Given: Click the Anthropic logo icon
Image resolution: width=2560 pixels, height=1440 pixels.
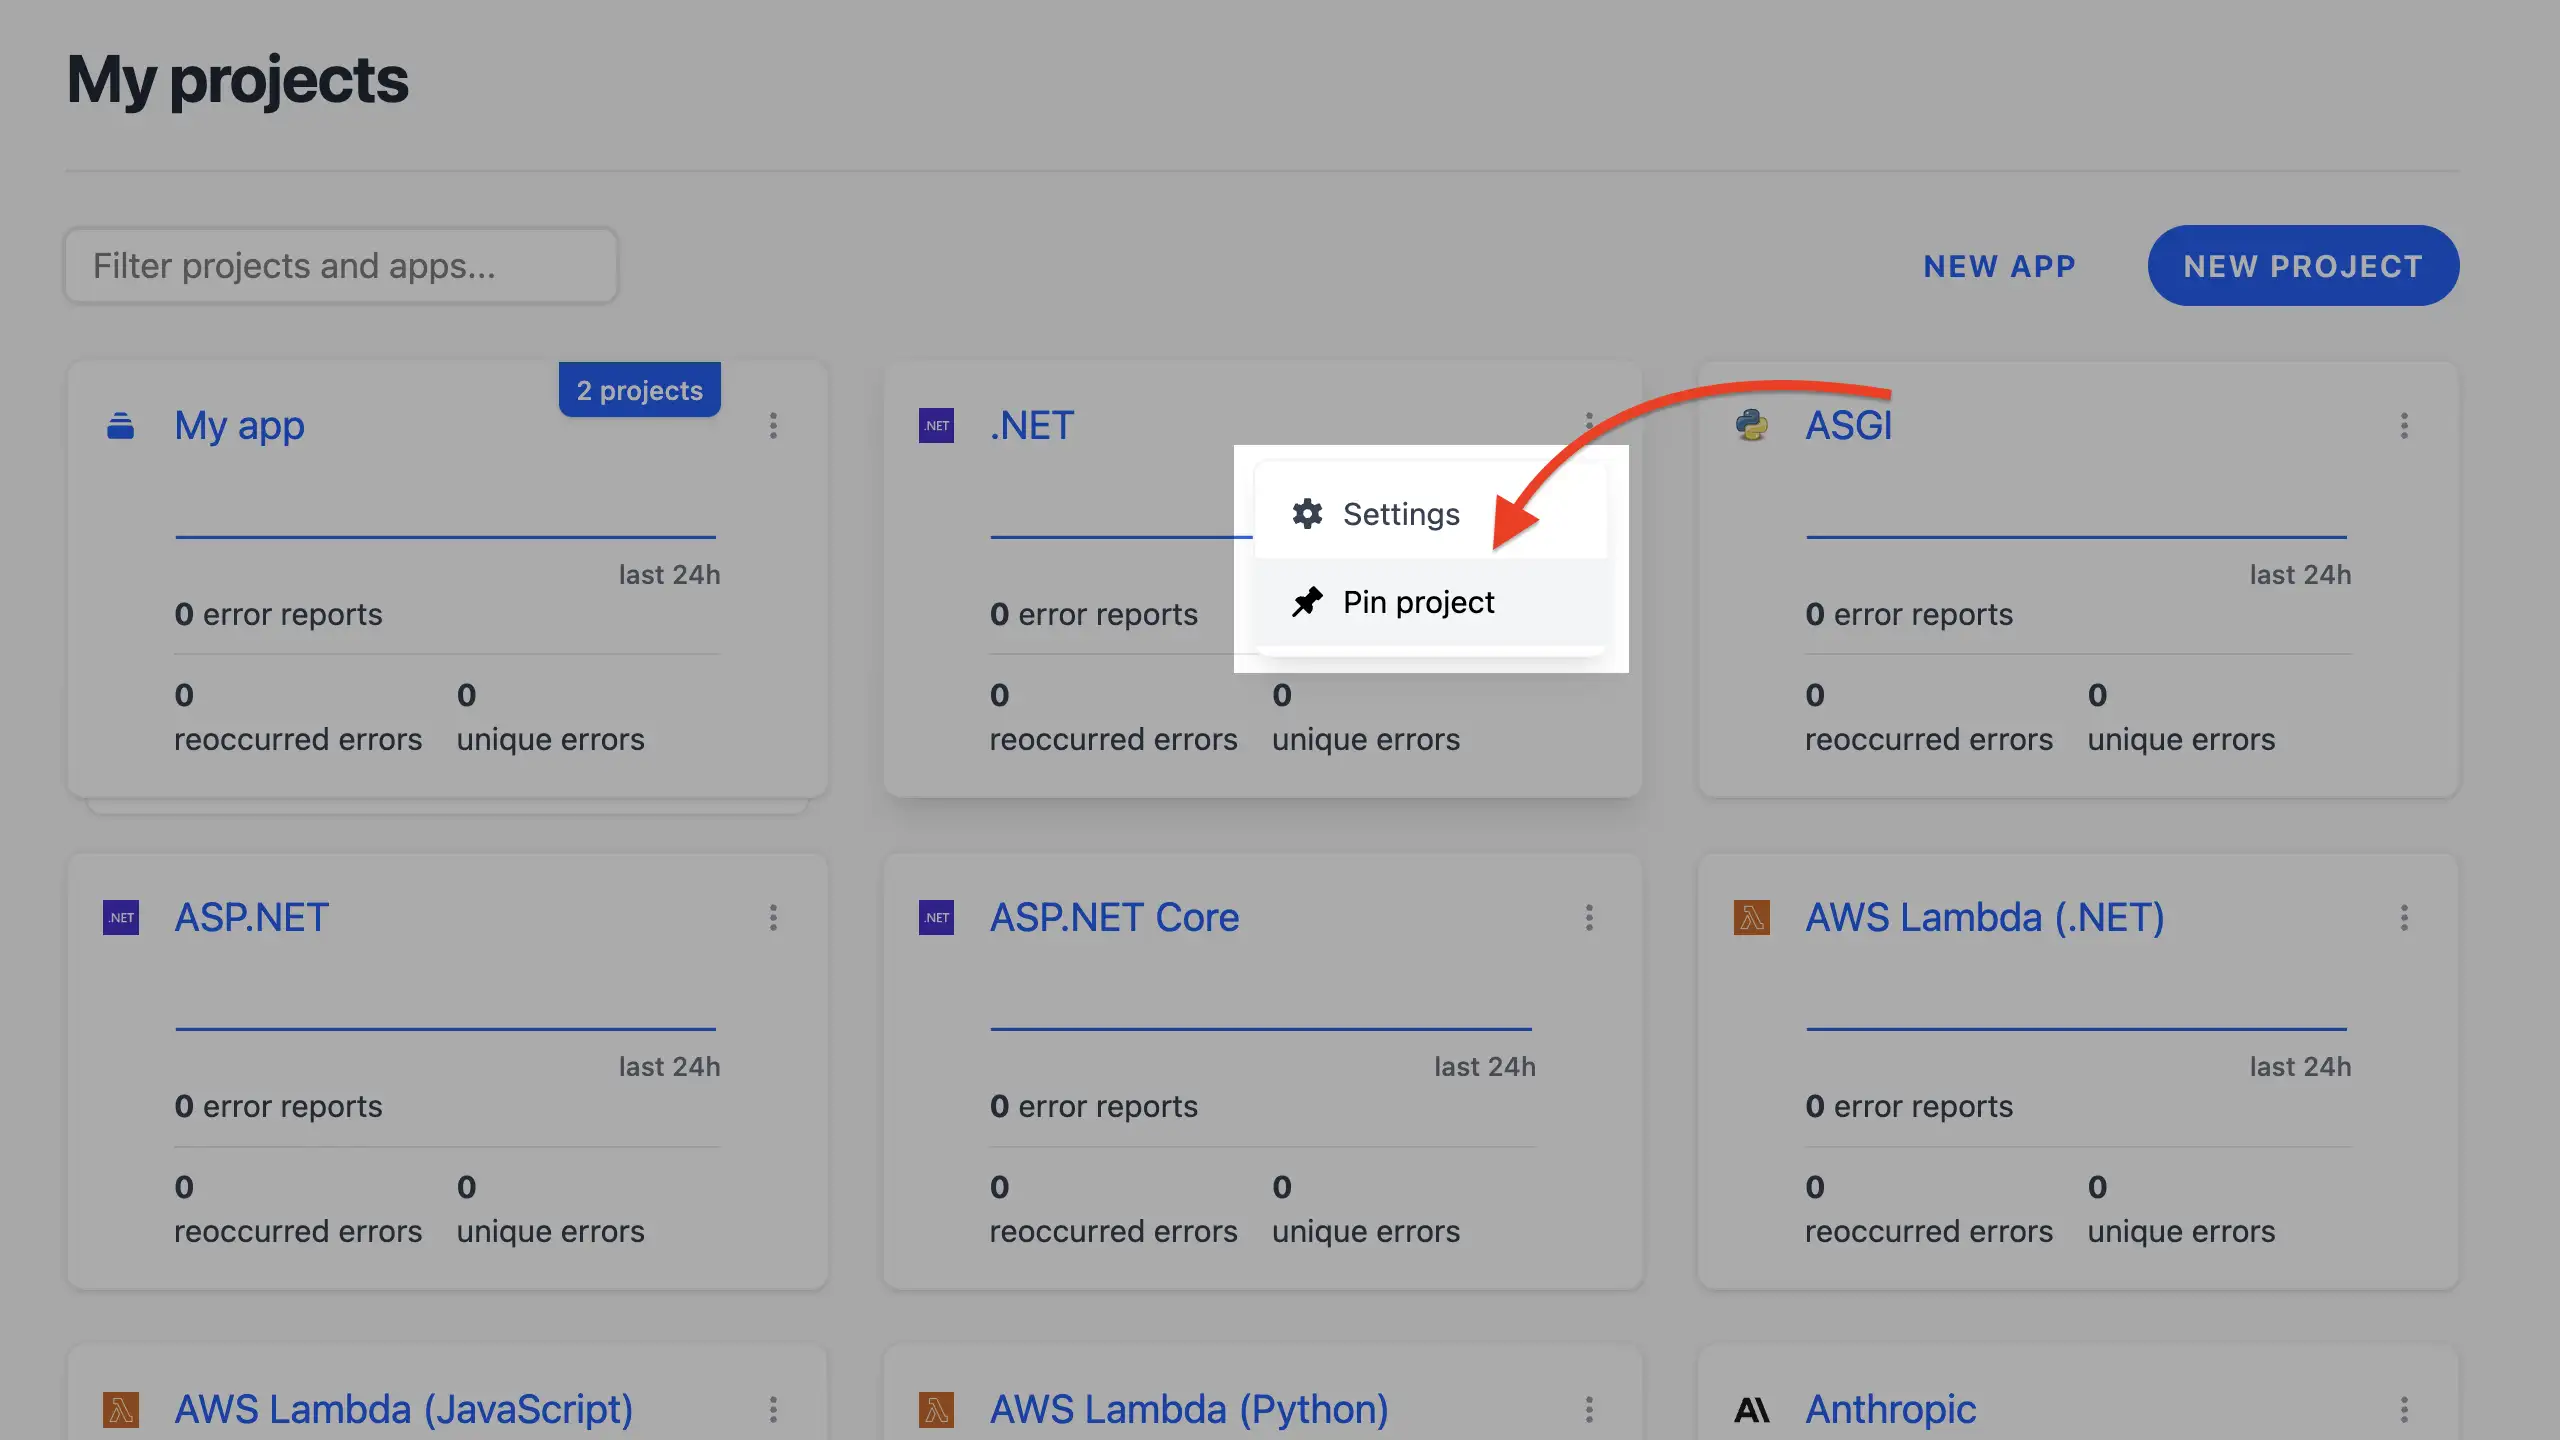Looking at the screenshot, I should 1752,1410.
